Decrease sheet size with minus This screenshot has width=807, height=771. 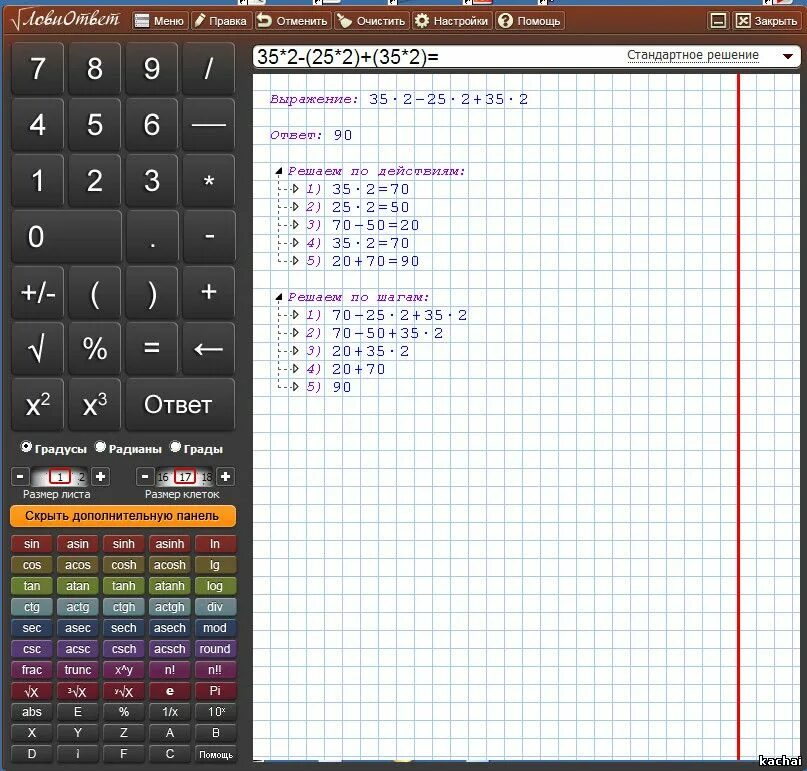20,477
